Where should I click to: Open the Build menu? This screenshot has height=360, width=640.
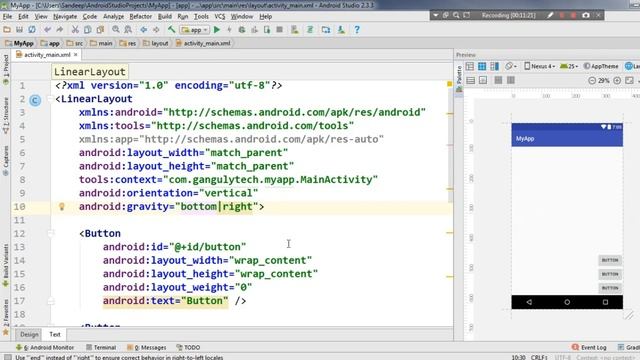(x=165, y=16)
